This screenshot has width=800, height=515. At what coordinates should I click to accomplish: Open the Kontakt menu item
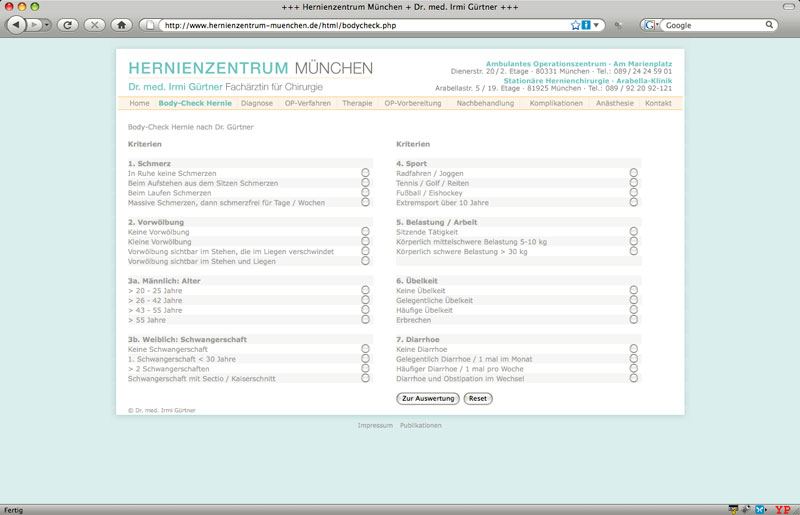(x=658, y=103)
